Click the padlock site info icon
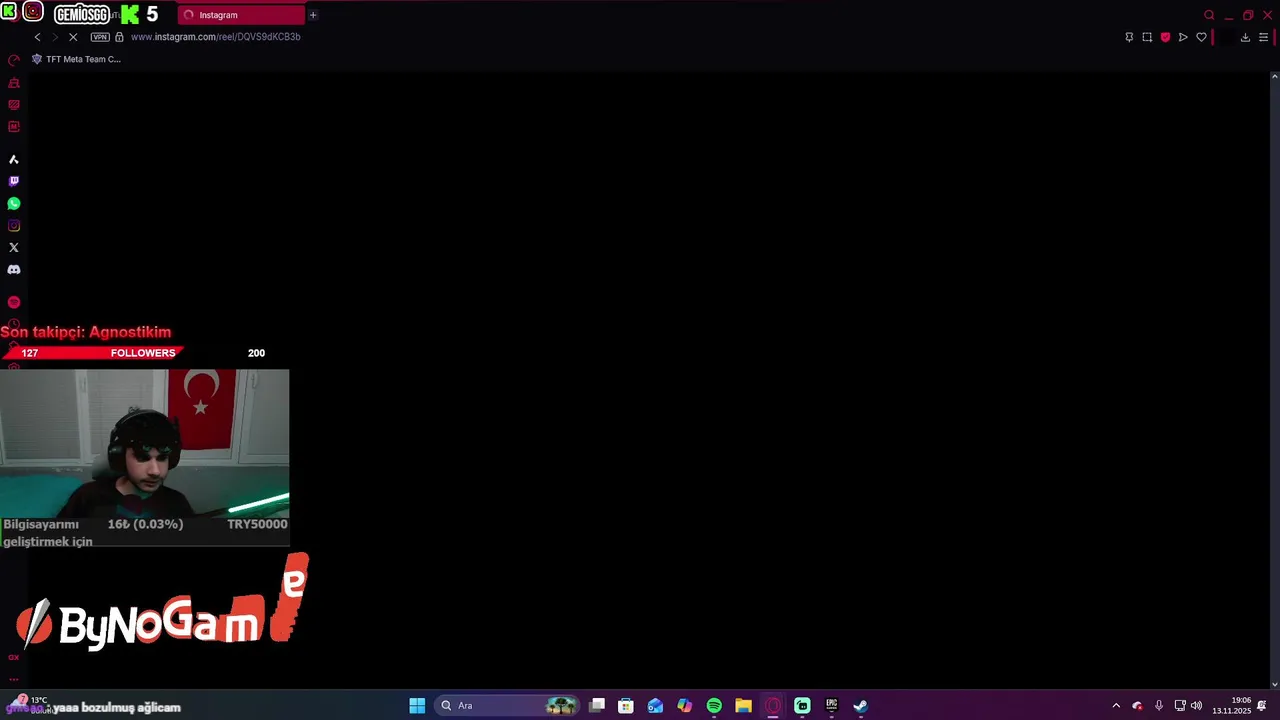This screenshot has height=720, width=1280. click(119, 37)
